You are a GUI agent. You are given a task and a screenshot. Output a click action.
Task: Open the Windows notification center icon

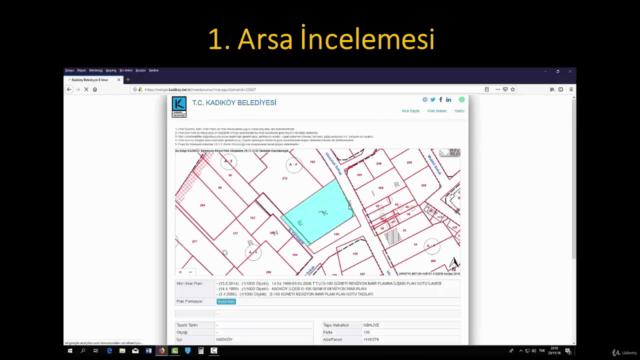568,351
